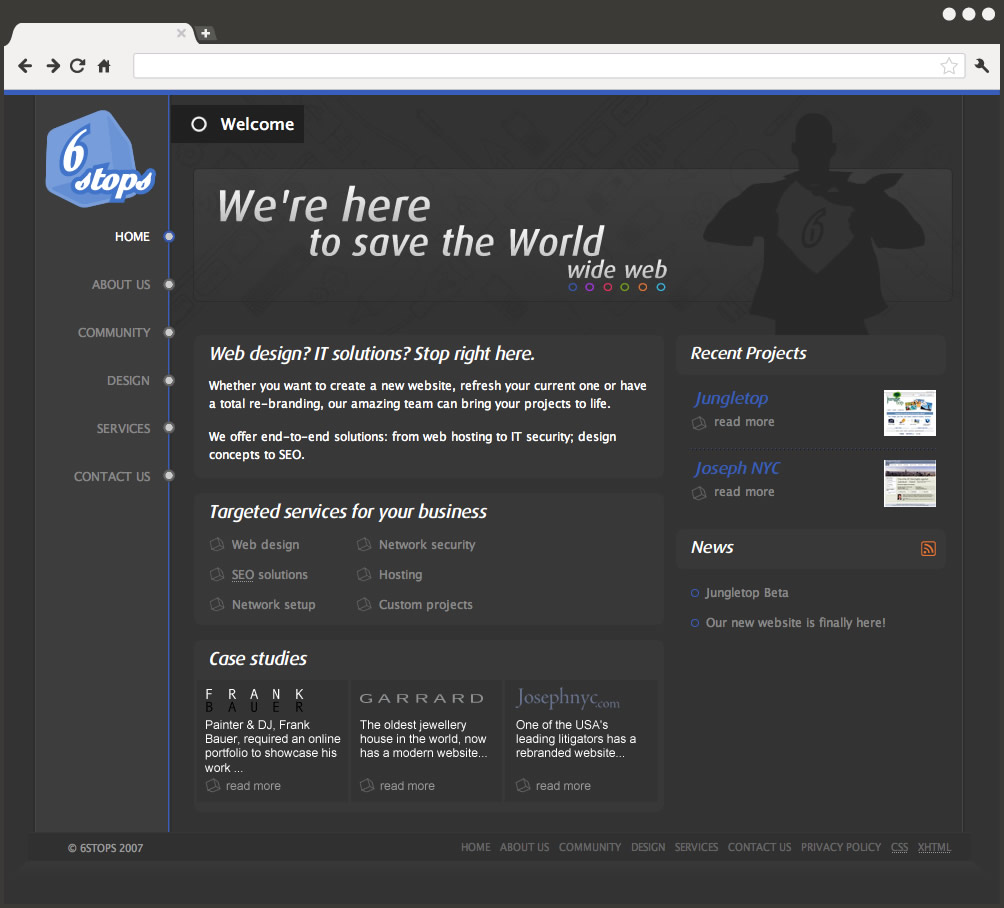Read more about the Garrard case study

coord(407,786)
